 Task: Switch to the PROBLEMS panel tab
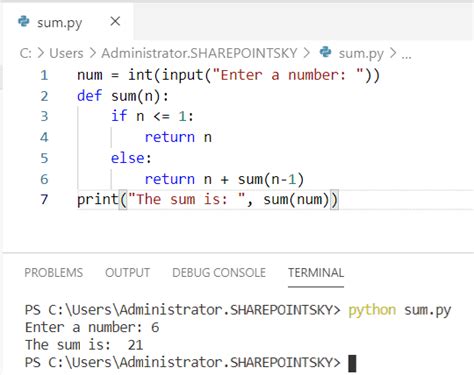pos(53,273)
